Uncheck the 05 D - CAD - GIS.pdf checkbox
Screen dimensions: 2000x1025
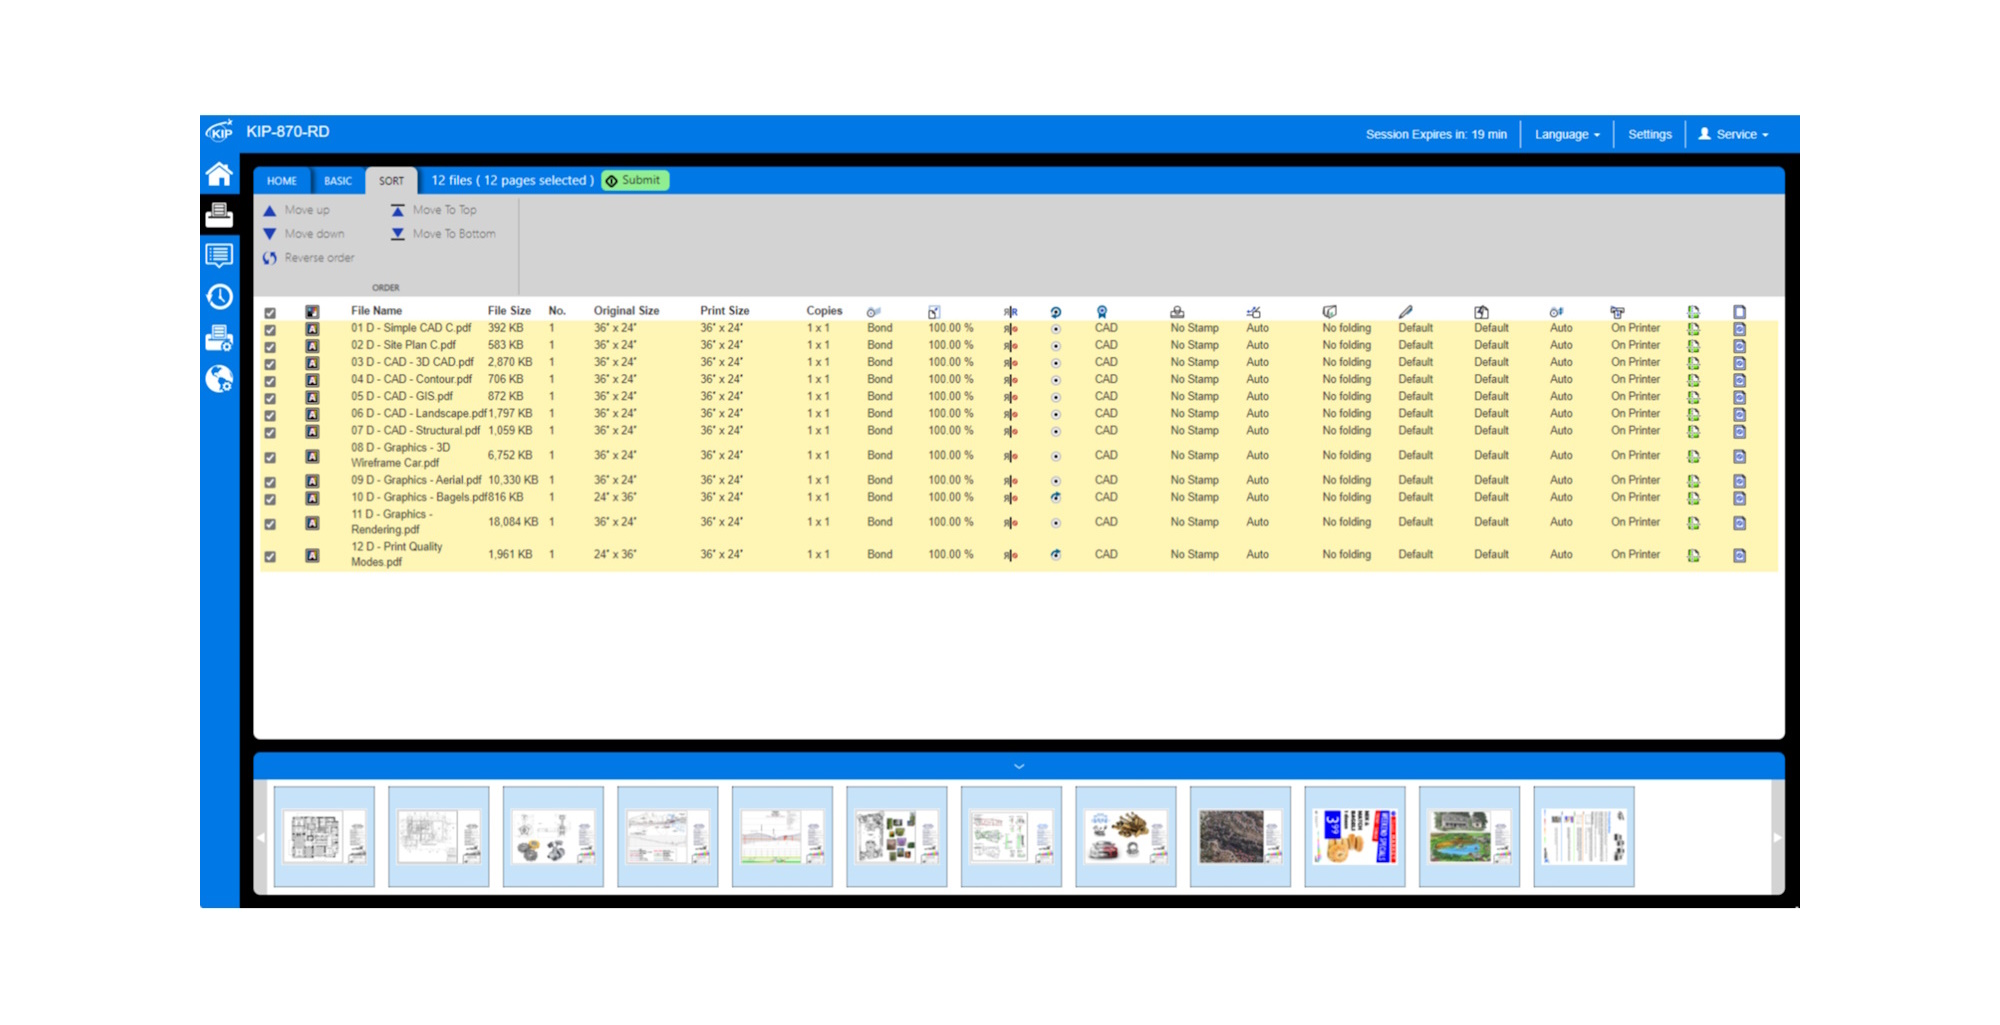point(270,398)
